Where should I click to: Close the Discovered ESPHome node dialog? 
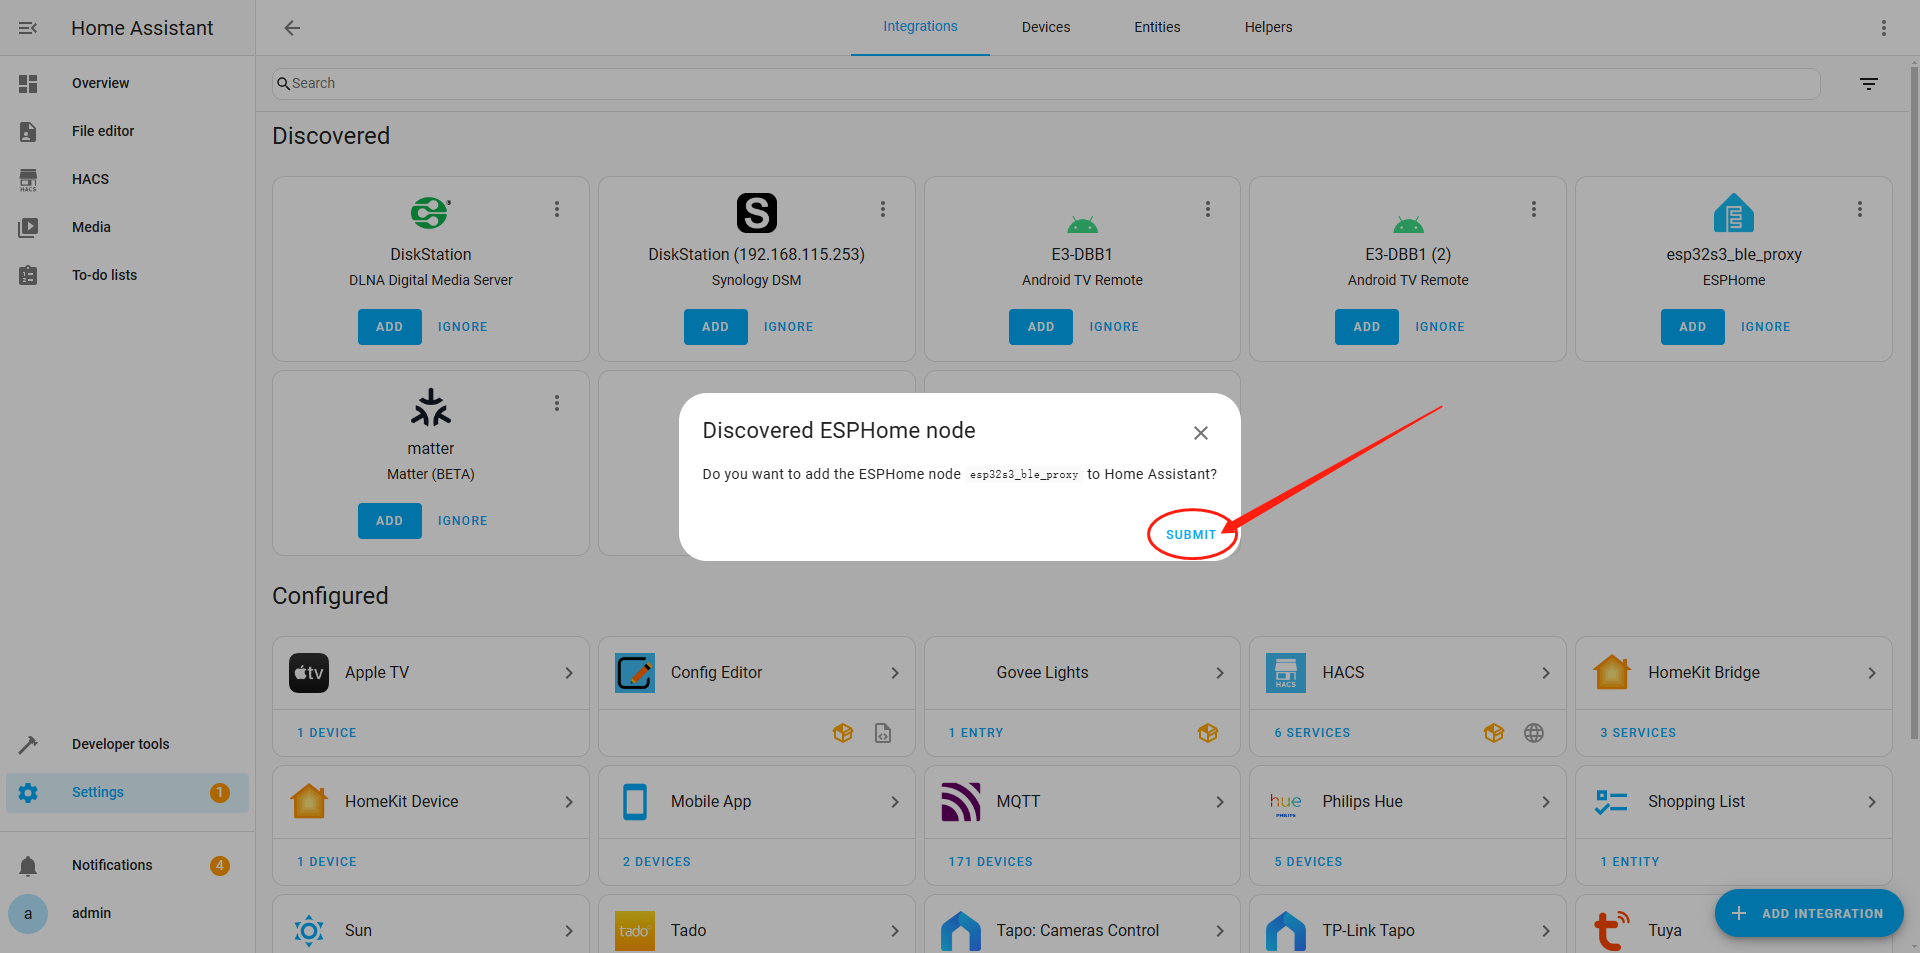(1200, 433)
